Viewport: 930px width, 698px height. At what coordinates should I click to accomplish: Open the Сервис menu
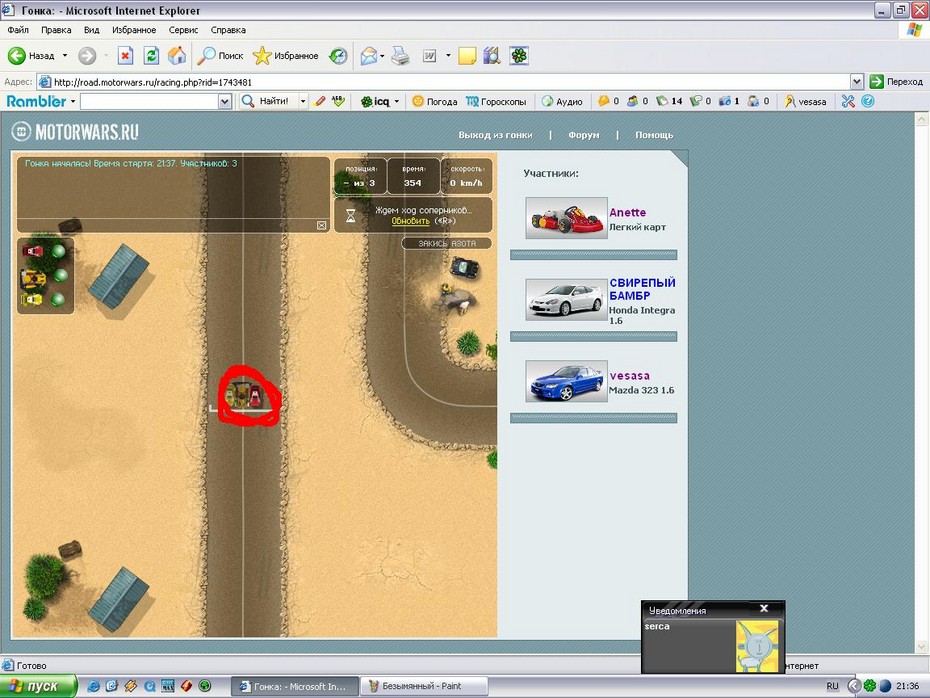(x=183, y=30)
